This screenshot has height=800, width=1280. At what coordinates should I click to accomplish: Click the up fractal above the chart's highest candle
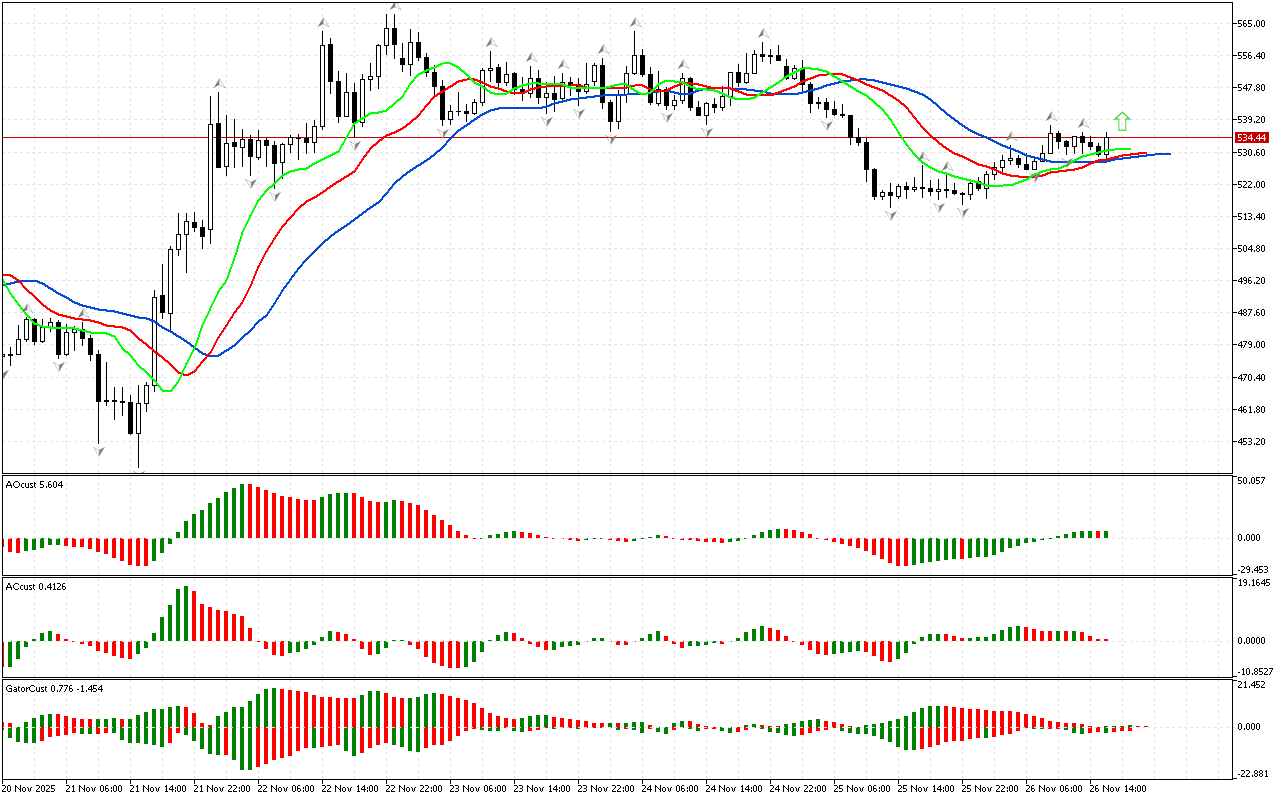[394, 7]
